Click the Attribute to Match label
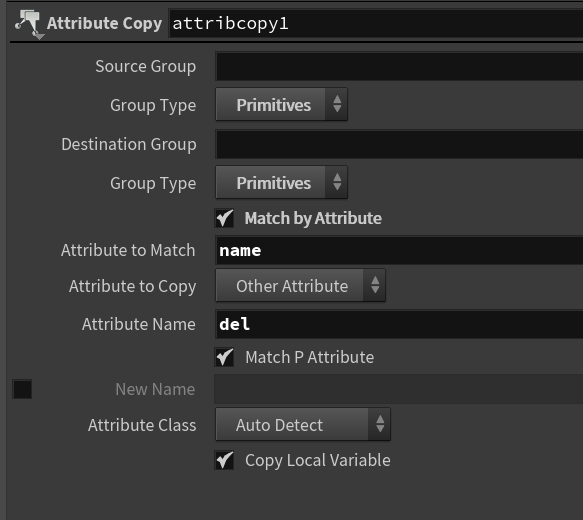 (128, 250)
